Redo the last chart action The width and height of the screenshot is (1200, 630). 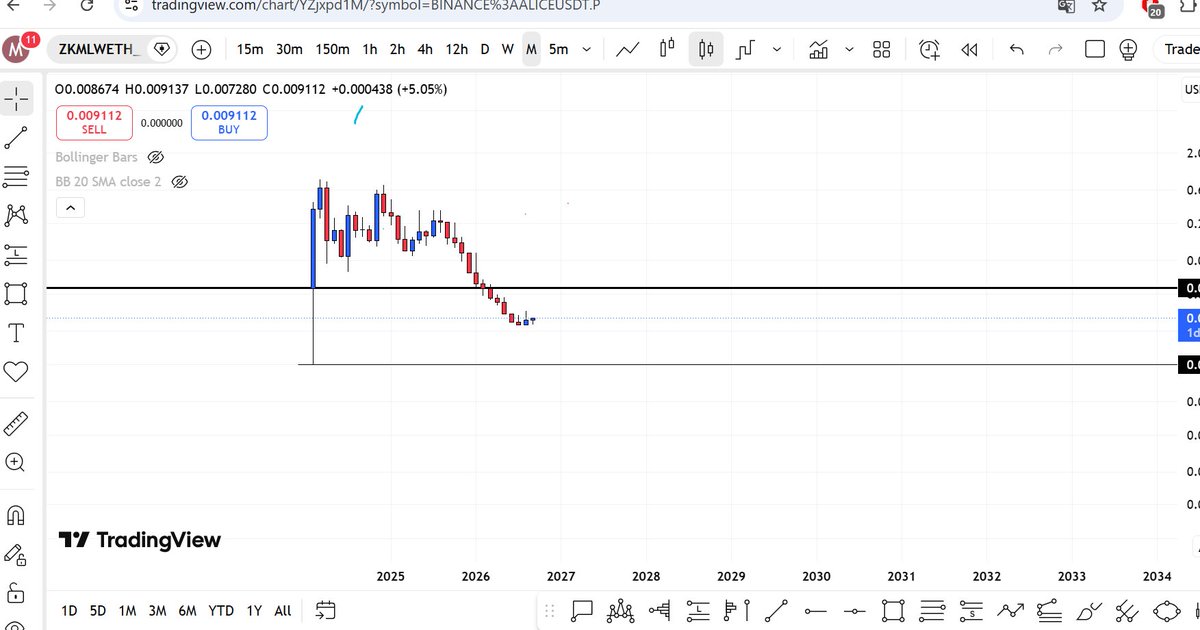1055,49
